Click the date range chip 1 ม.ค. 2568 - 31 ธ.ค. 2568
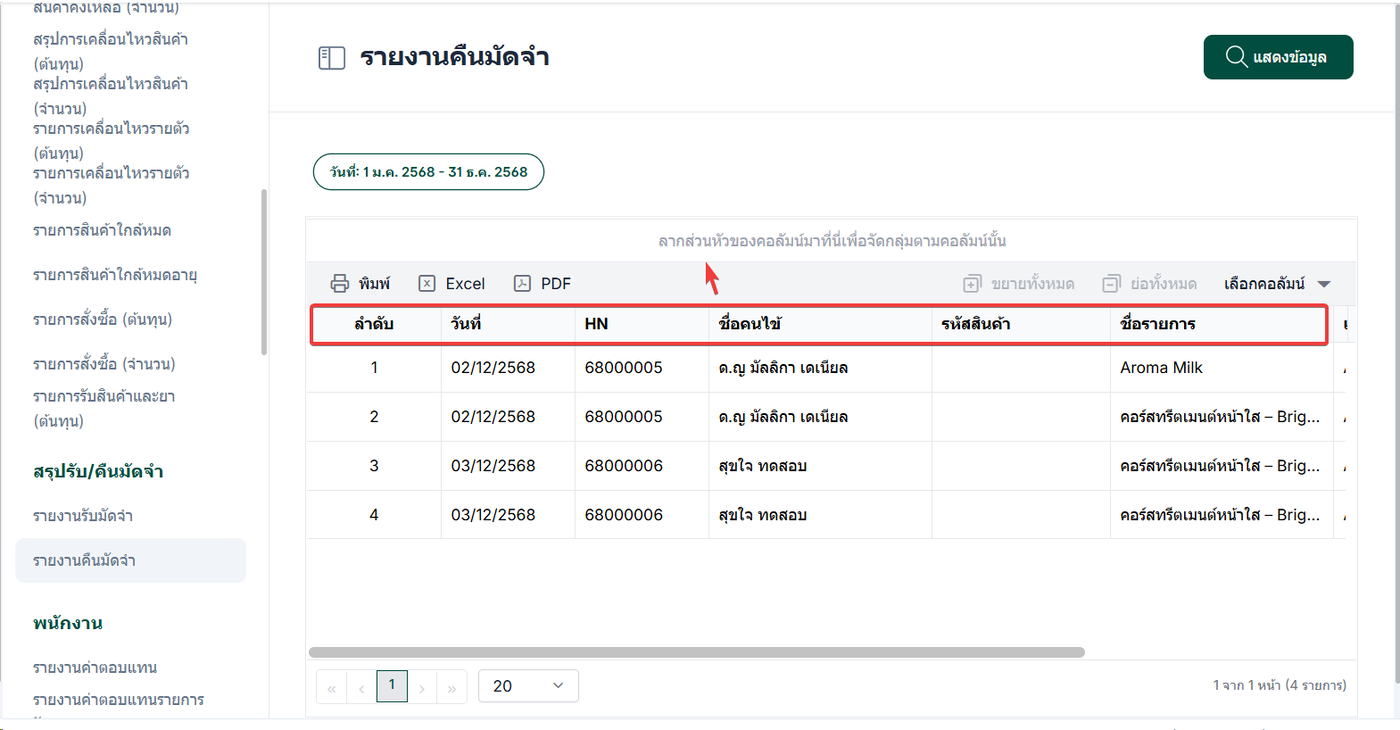The height and width of the screenshot is (730, 1400). click(429, 172)
